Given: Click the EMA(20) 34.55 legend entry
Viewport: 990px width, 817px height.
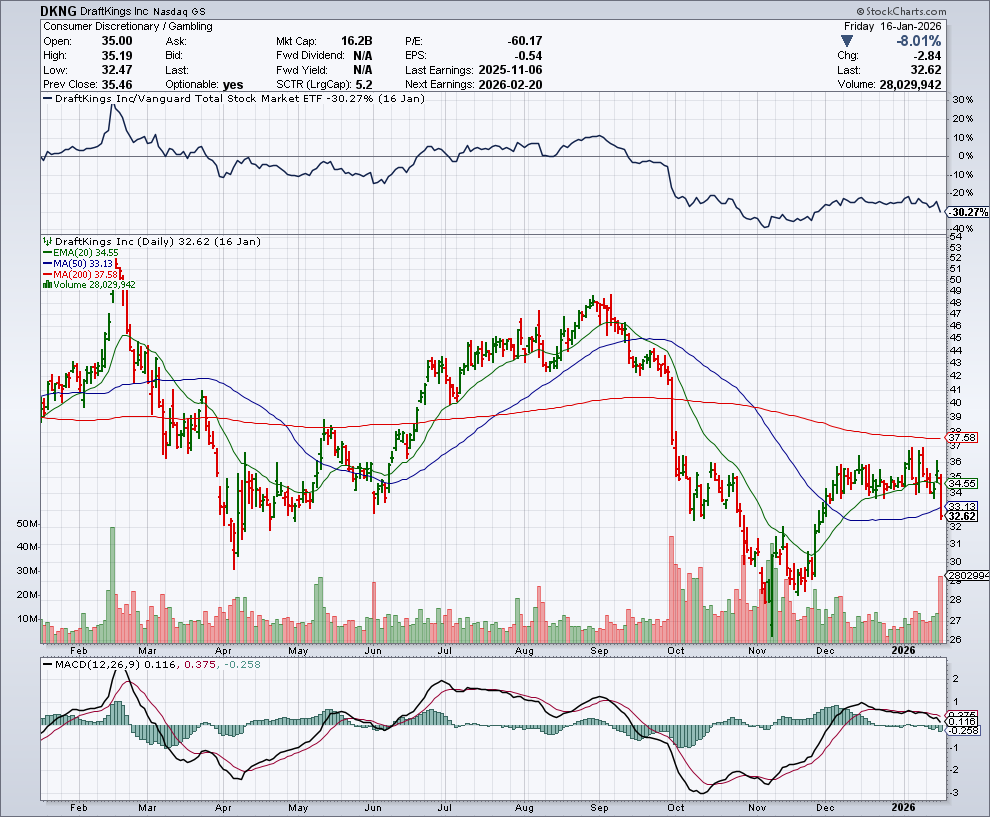Looking at the screenshot, I should 81,253.
